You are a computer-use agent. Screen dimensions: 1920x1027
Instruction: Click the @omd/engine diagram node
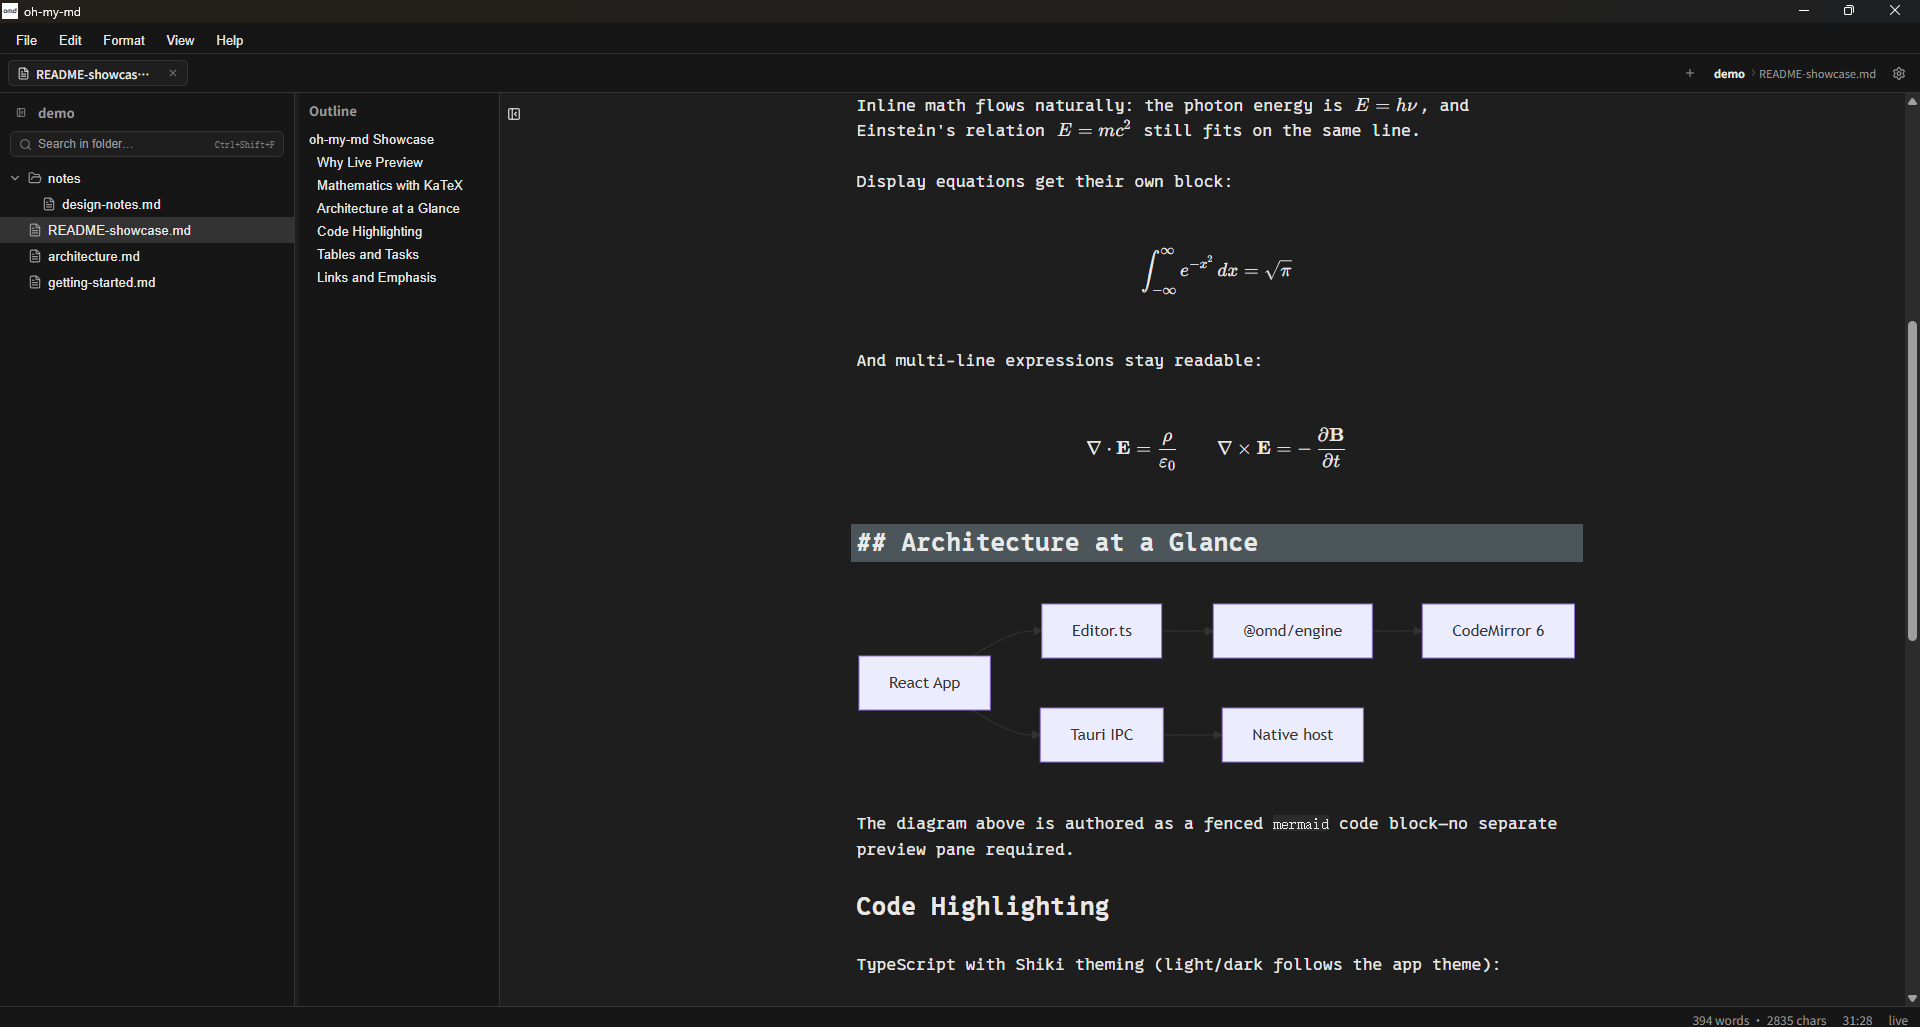click(x=1292, y=631)
